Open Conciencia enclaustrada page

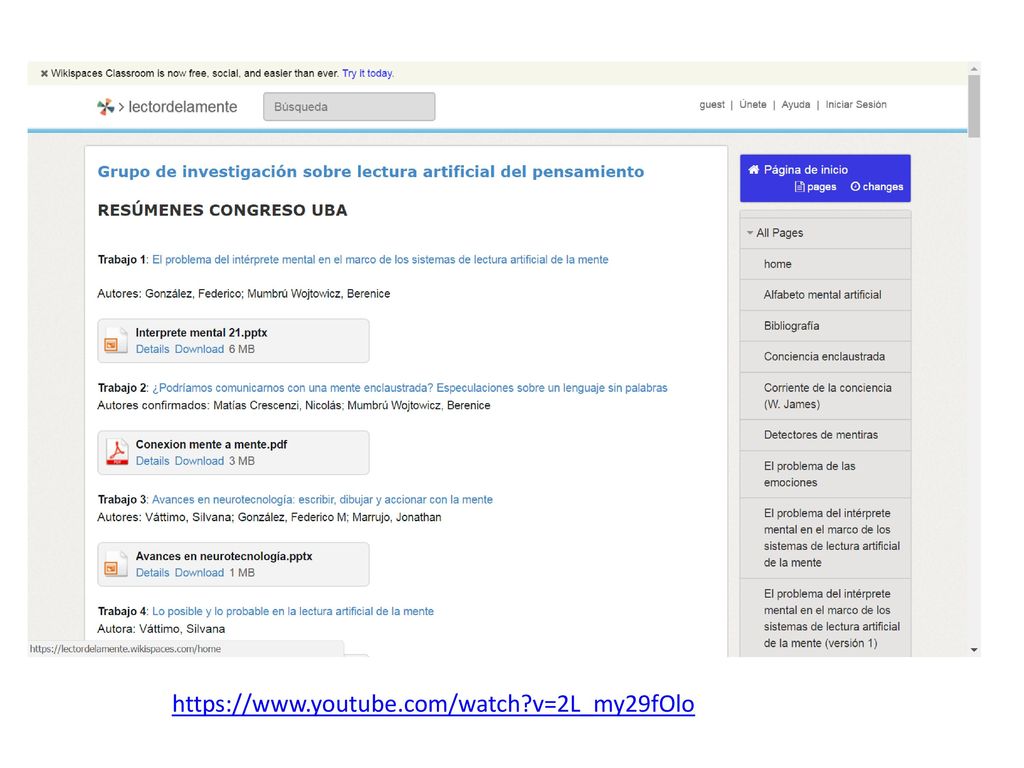(825, 357)
